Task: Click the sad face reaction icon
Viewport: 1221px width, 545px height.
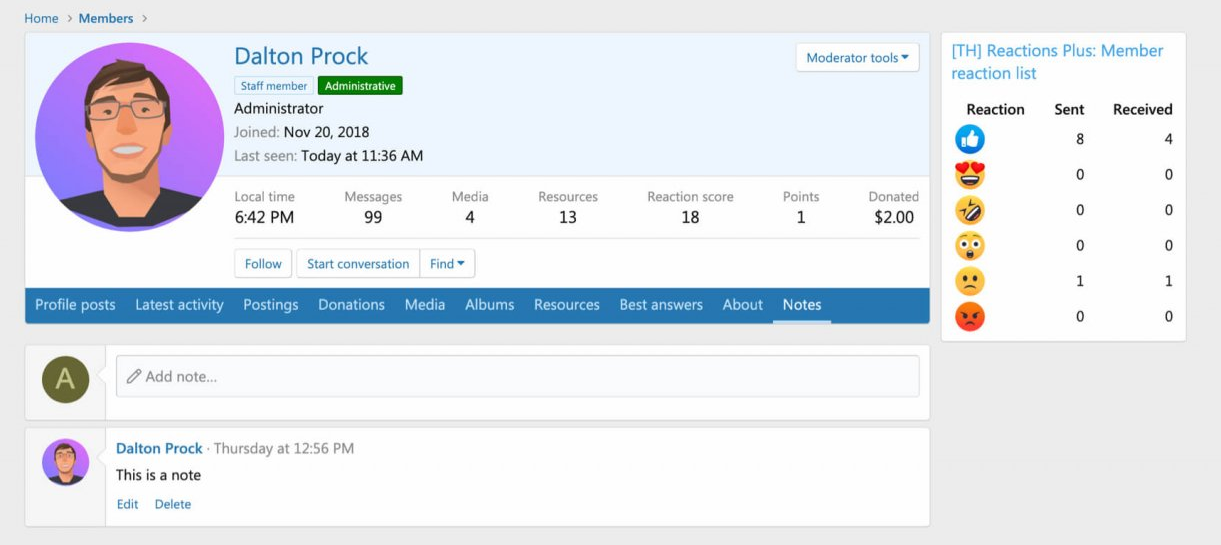Action: 969,281
